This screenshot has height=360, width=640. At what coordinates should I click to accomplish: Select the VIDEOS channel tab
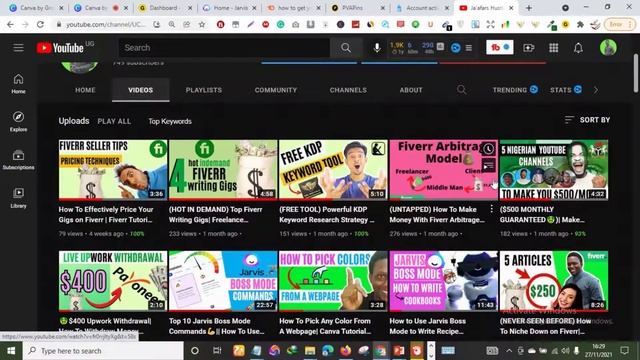tap(141, 90)
